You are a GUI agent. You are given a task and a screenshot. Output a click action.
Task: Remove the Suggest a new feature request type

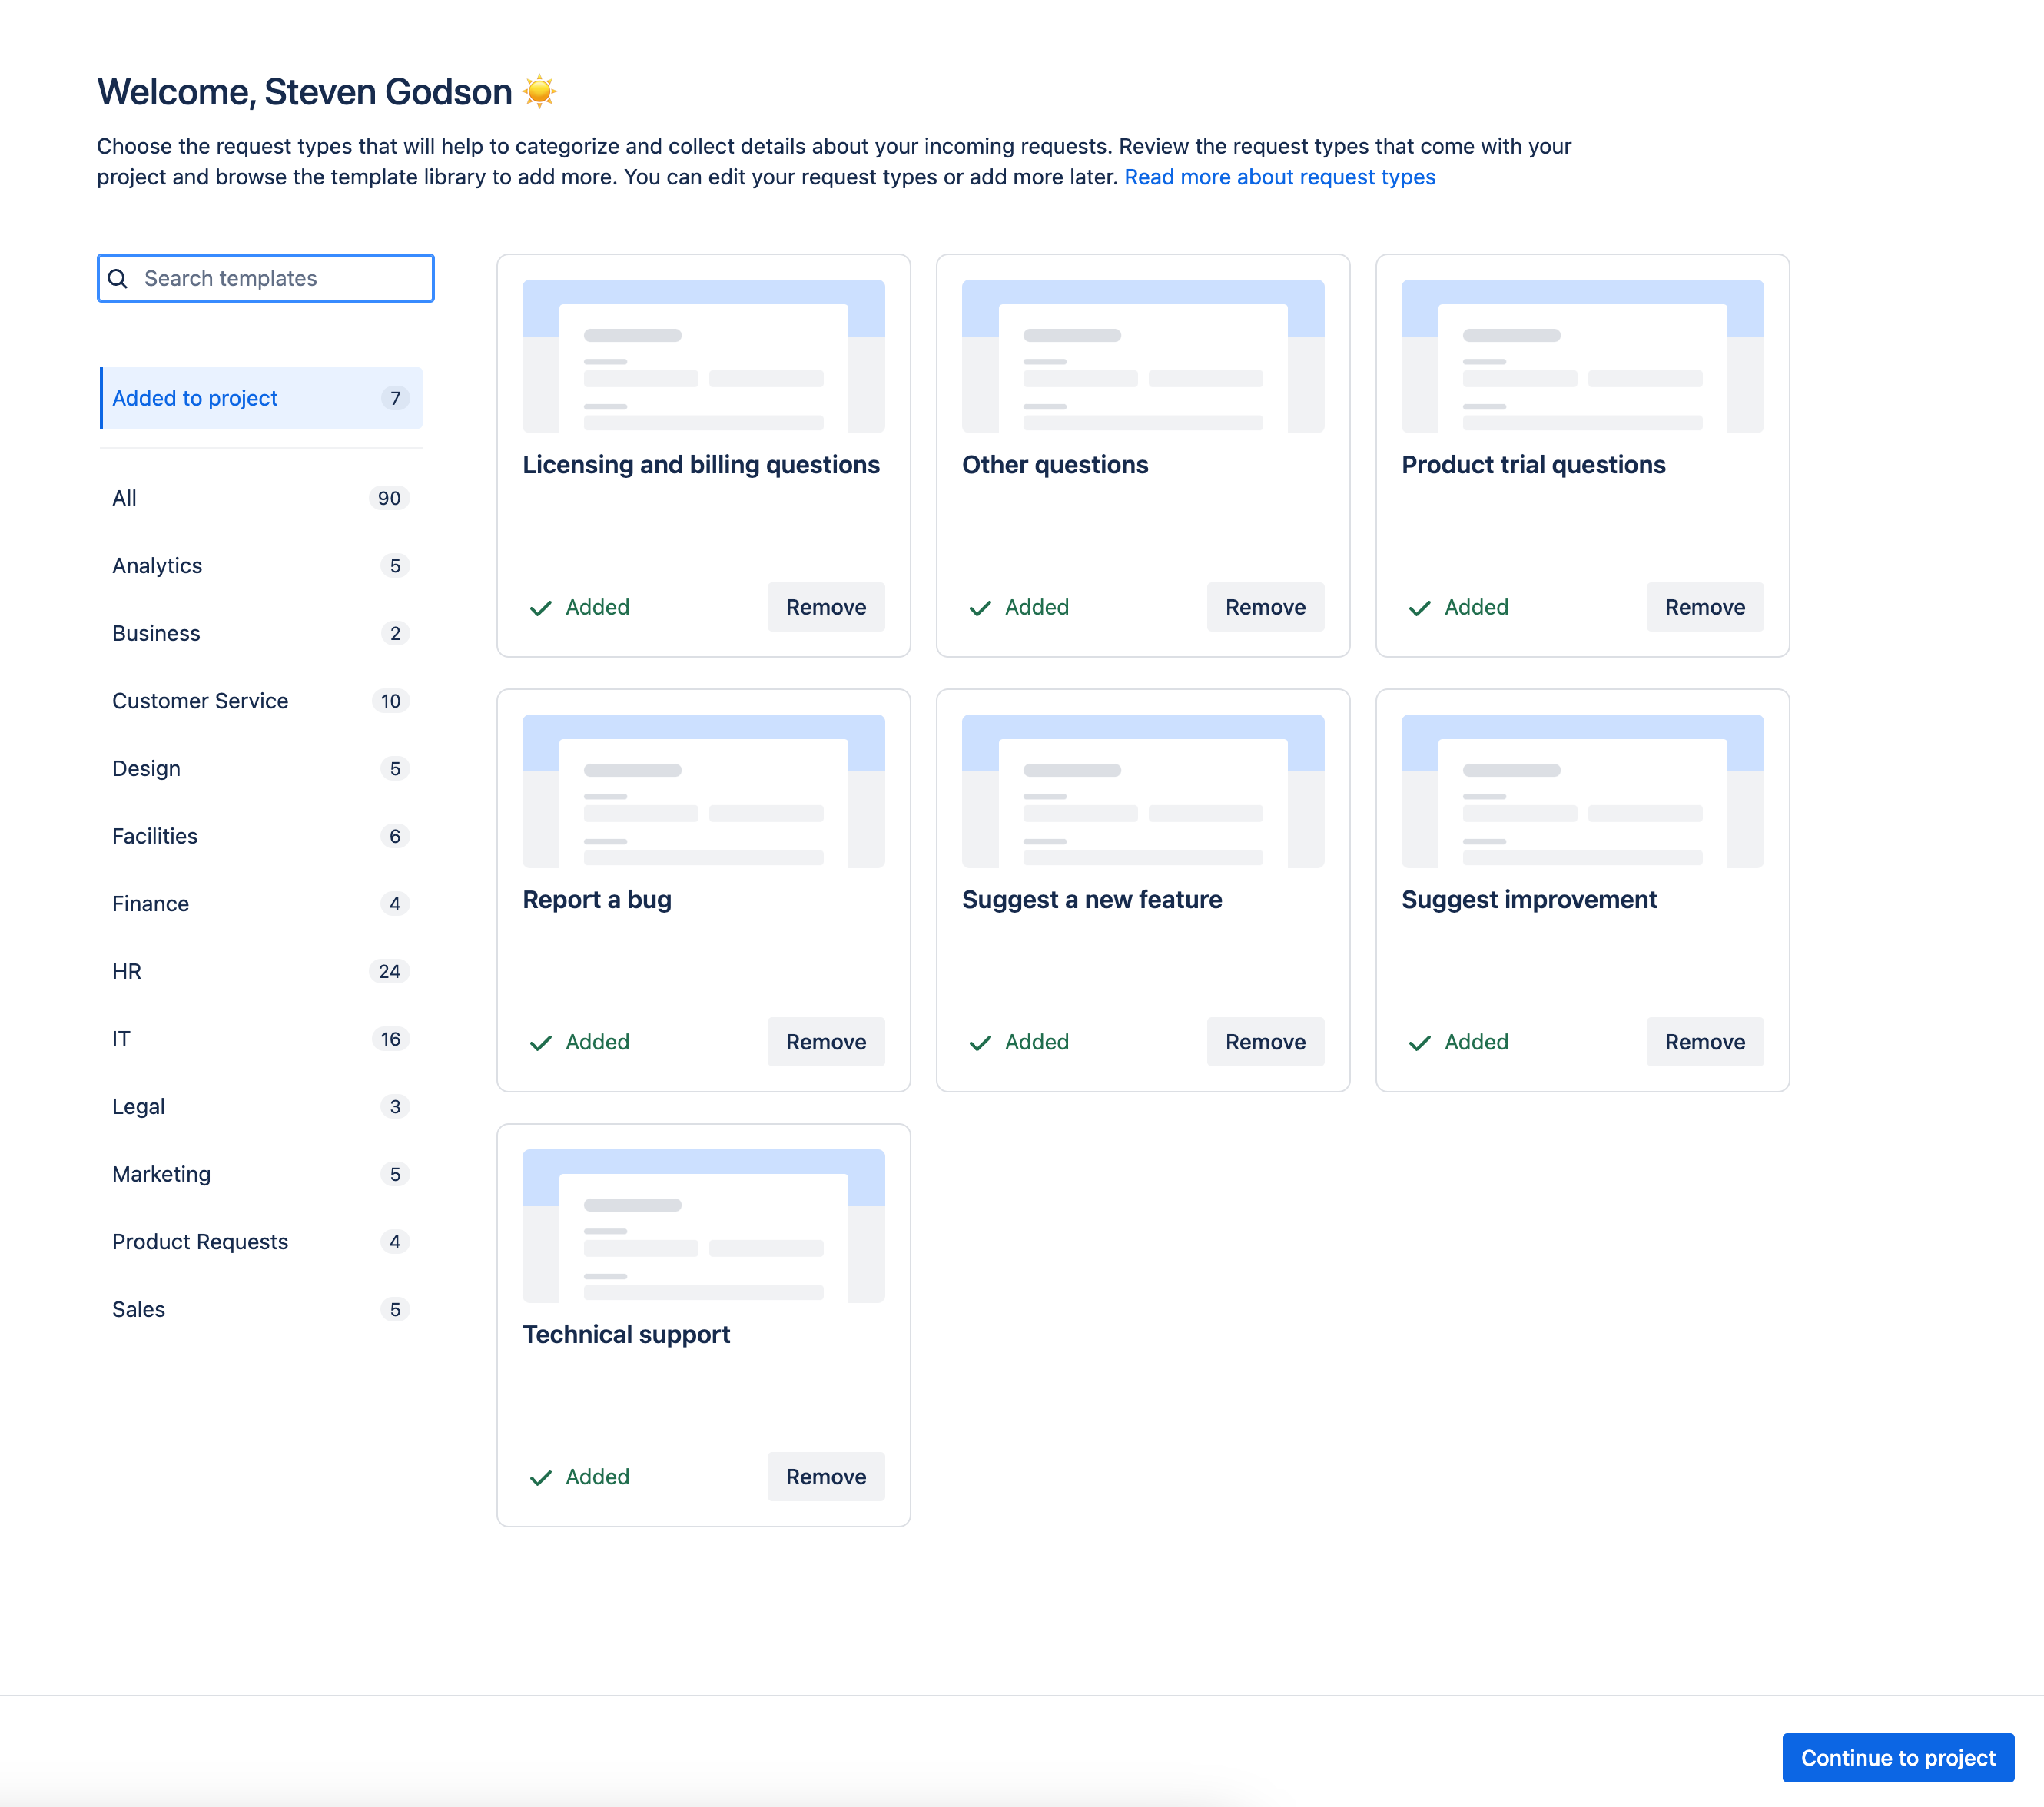click(x=1265, y=1042)
